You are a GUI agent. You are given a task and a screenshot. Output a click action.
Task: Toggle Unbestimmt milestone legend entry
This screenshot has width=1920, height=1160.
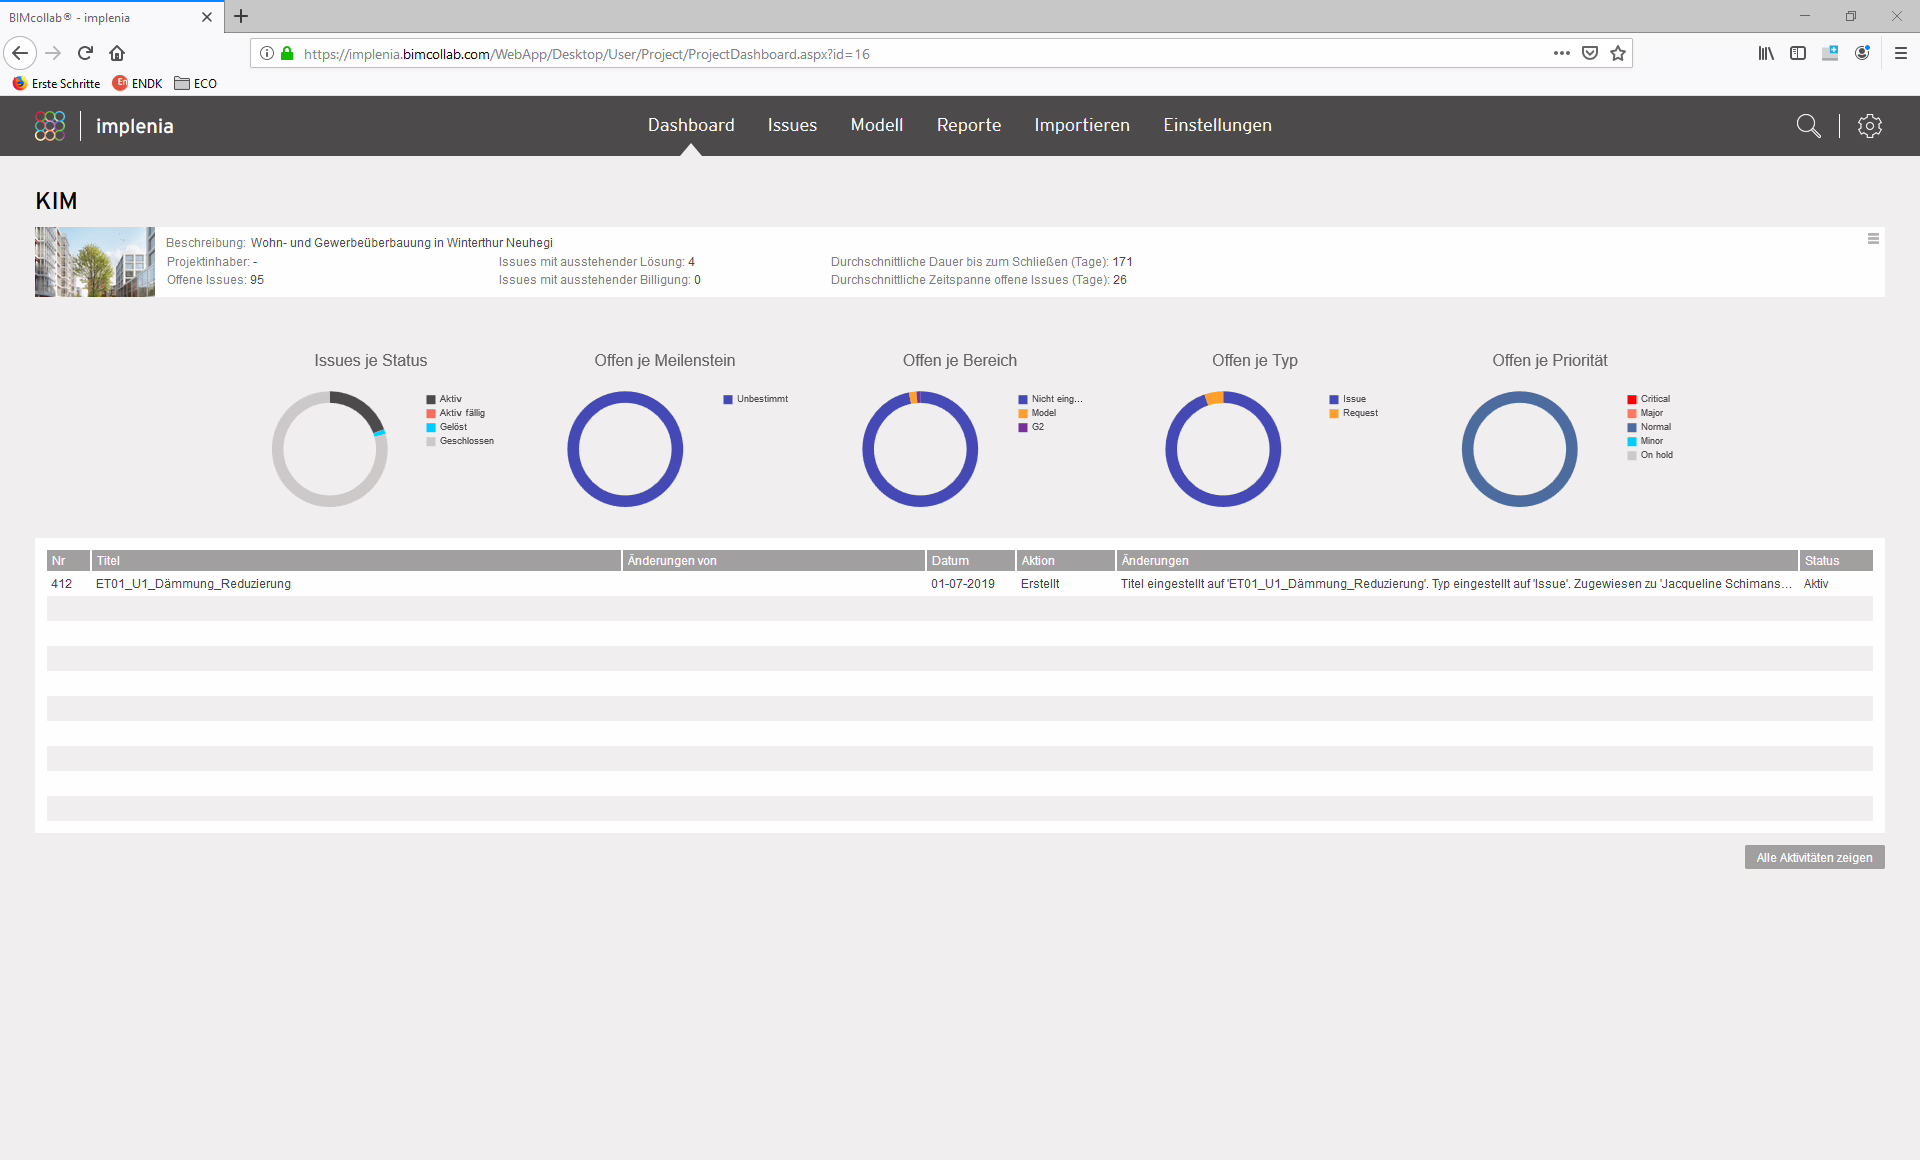click(756, 399)
